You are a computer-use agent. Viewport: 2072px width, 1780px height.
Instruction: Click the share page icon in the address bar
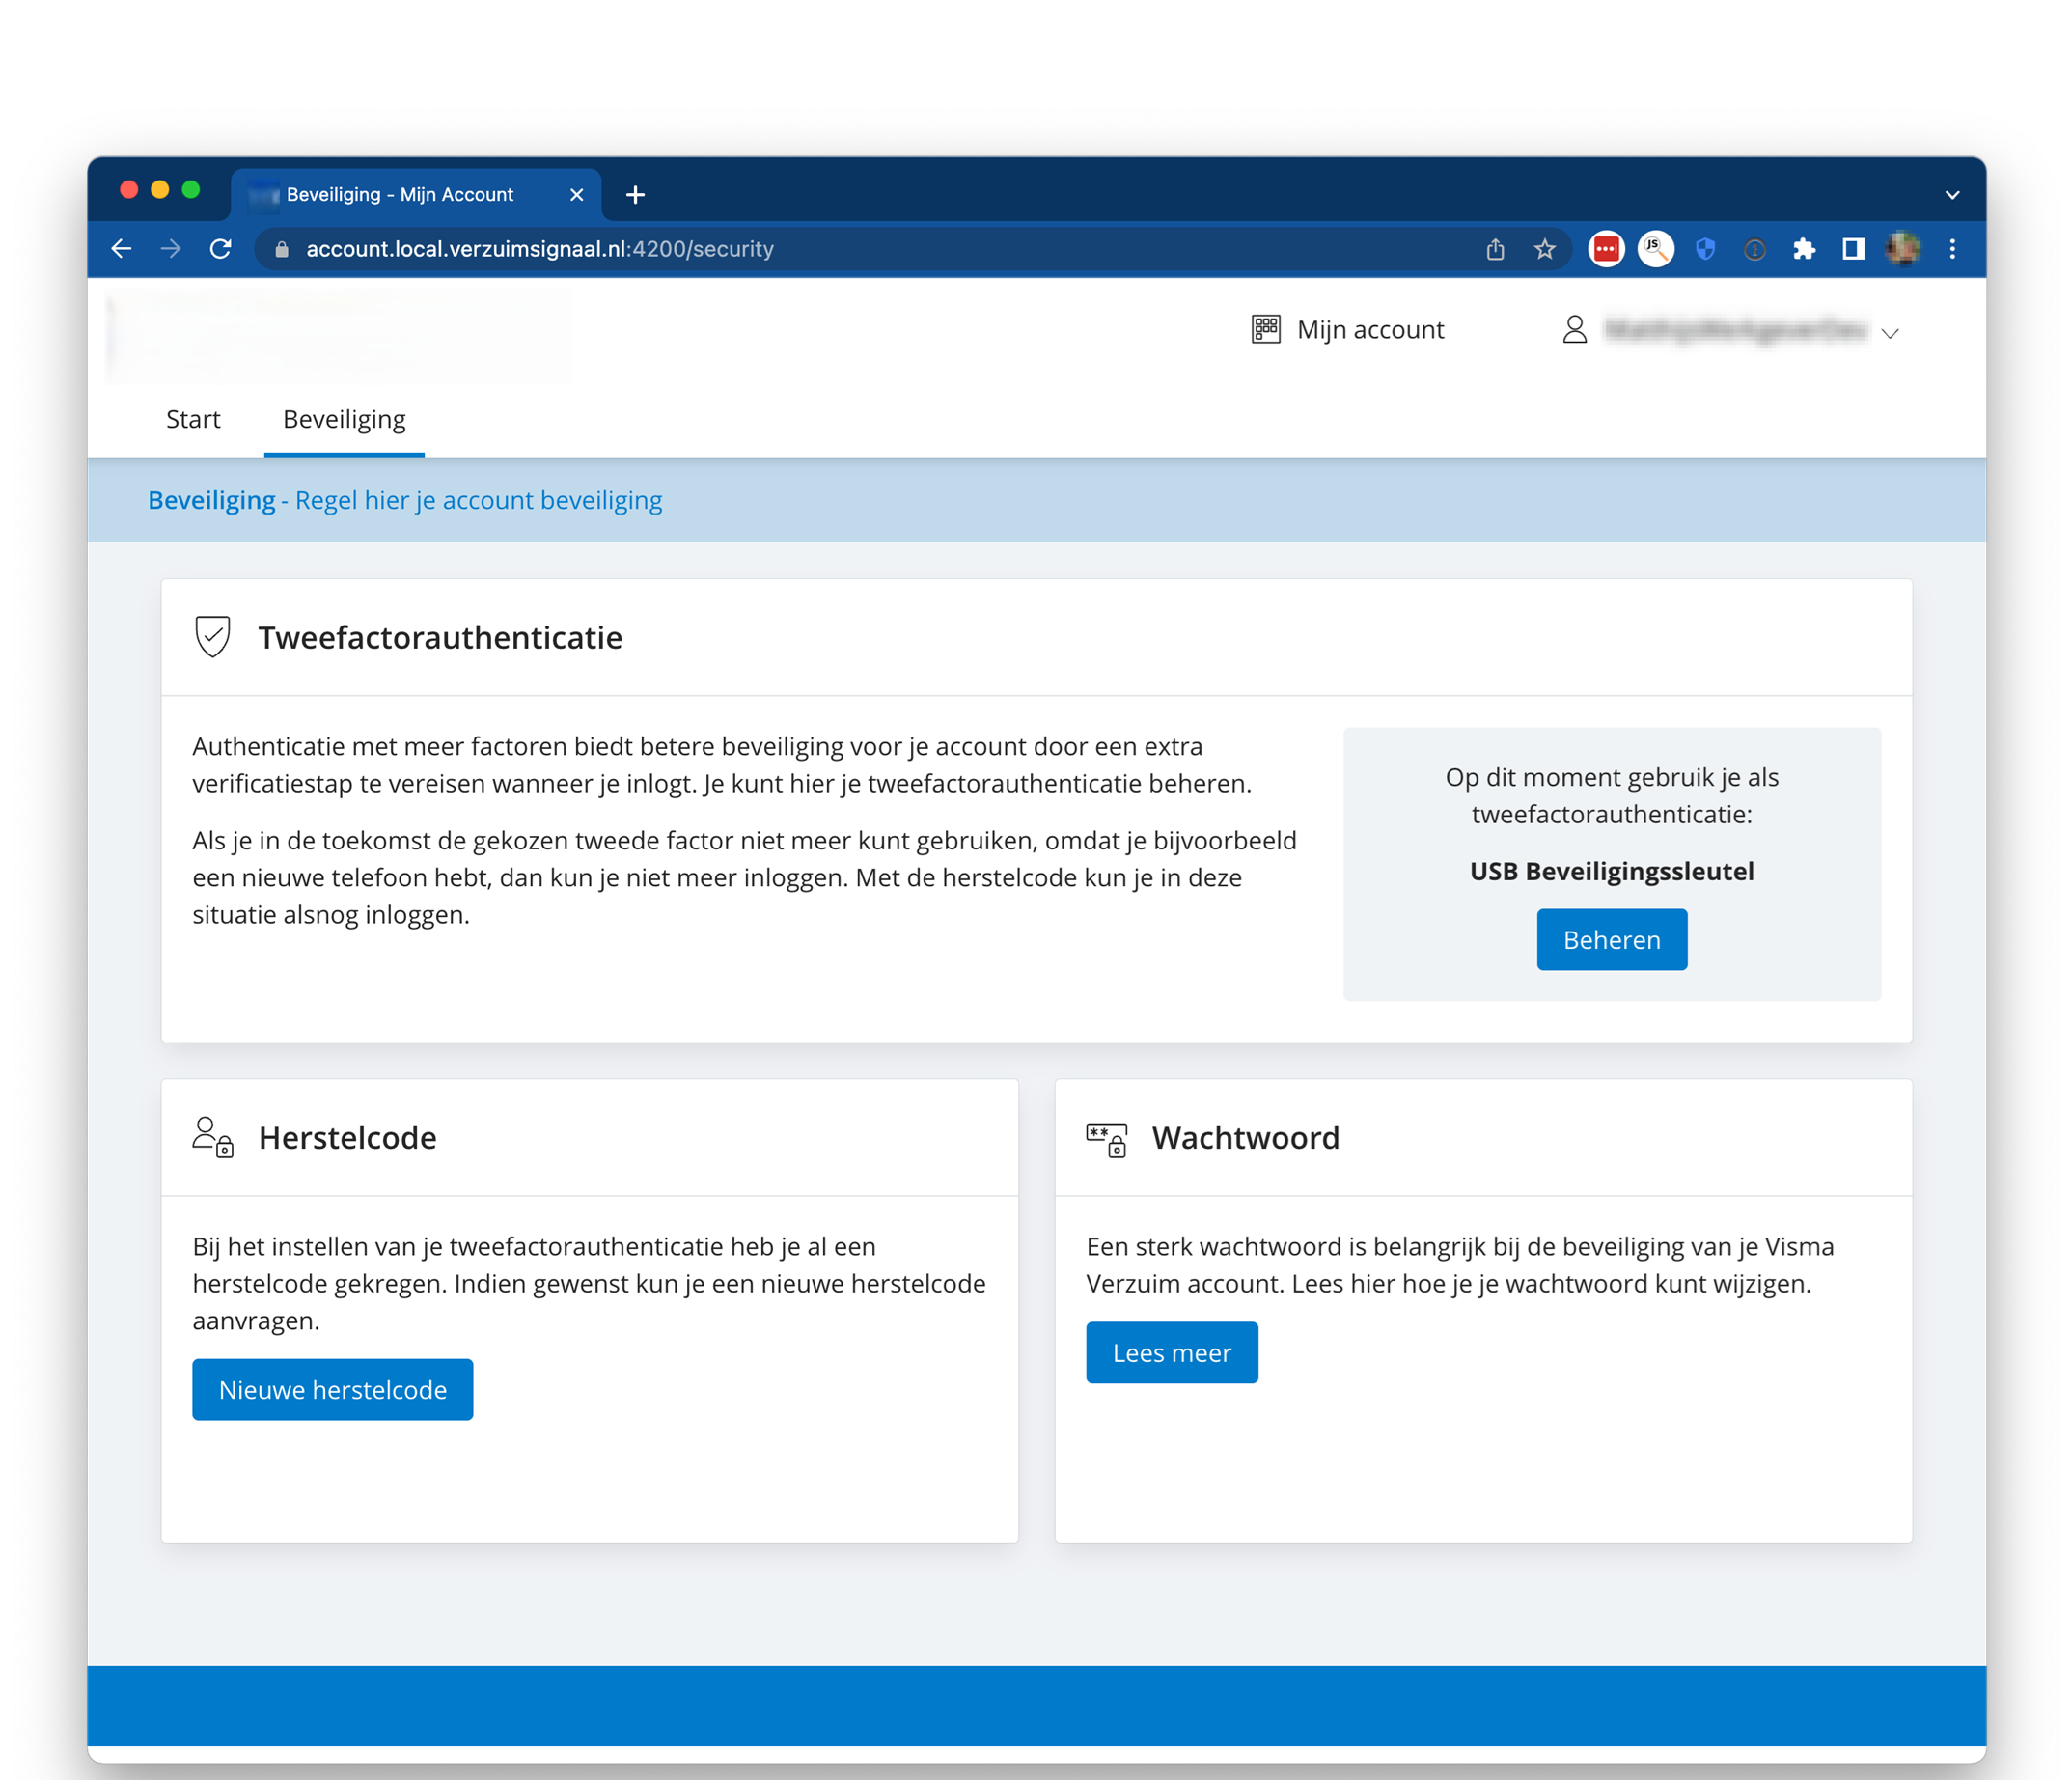coord(1495,249)
